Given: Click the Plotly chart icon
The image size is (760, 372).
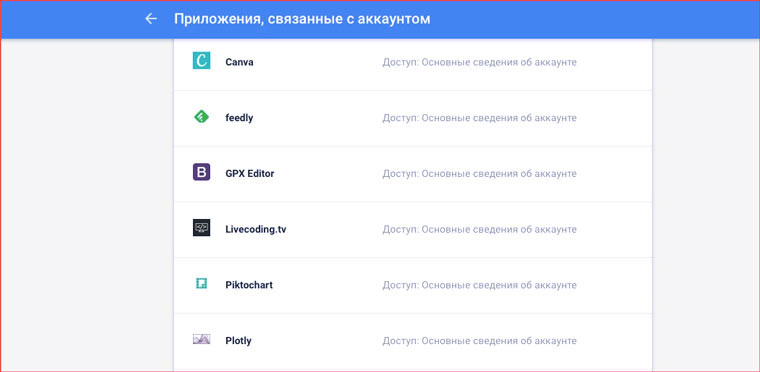Looking at the screenshot, I should pos(201,339).
